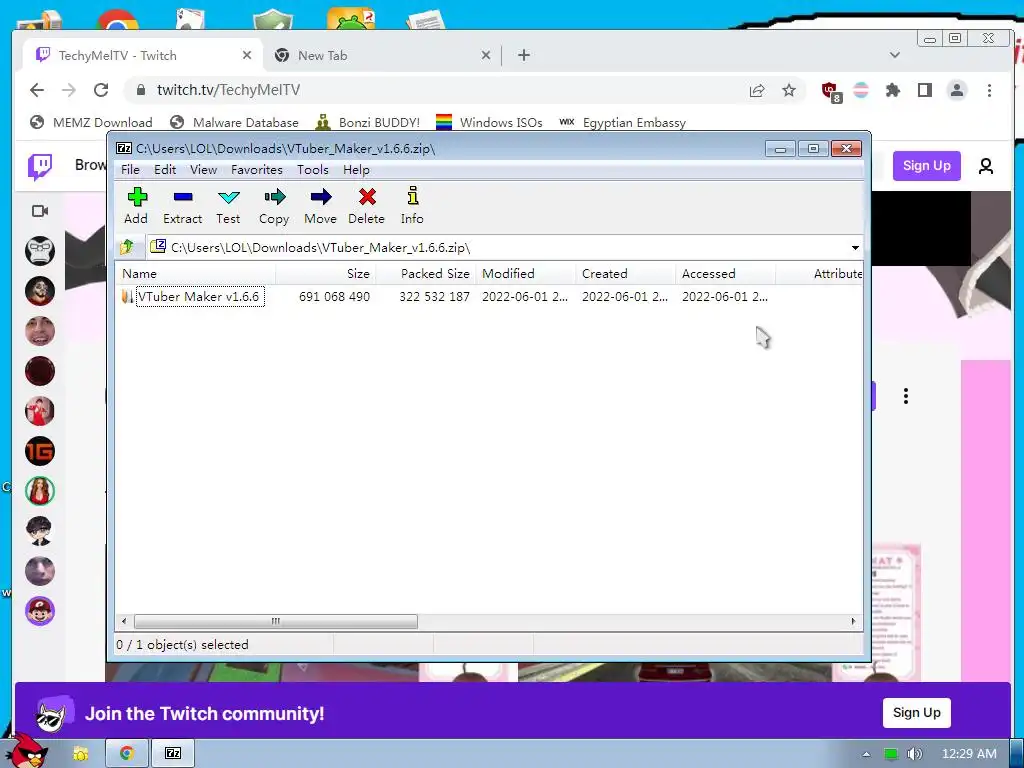Click the Chrome taskbar button
1024x768 pixels.
pos(127,753)
